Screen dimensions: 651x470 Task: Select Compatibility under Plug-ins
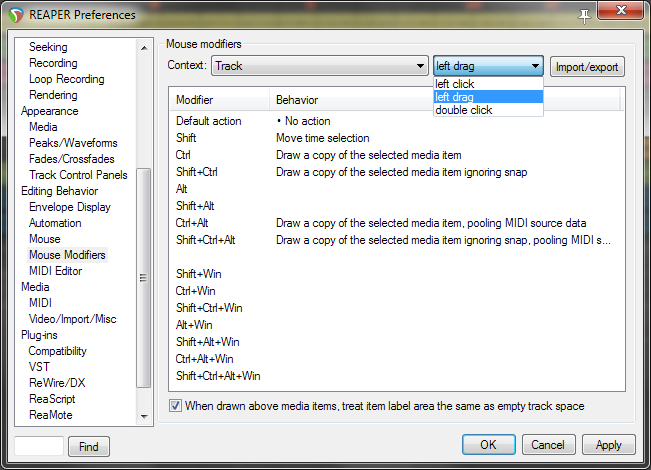click(58, 351)
